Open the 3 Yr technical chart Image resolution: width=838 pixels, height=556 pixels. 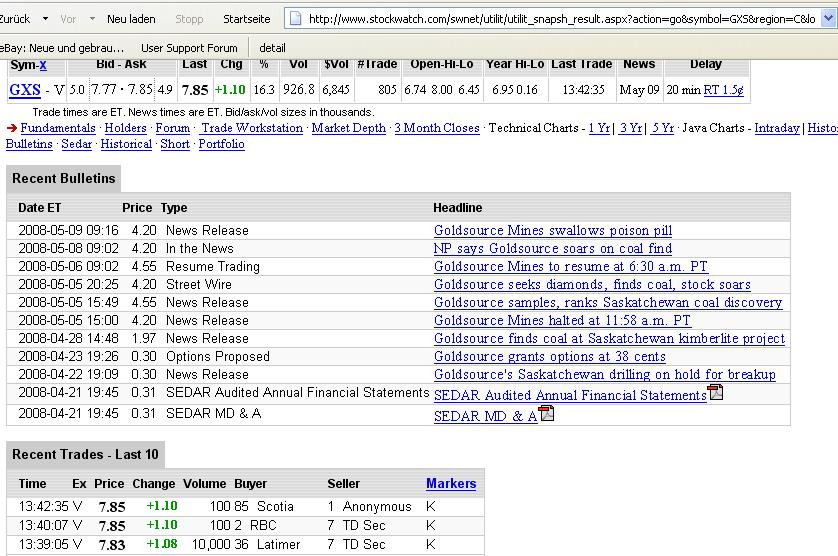coord(631,128)
